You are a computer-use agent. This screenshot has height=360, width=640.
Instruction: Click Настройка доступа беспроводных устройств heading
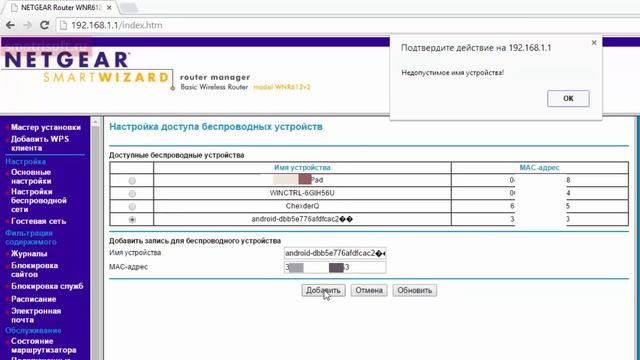tap(216, 127)
